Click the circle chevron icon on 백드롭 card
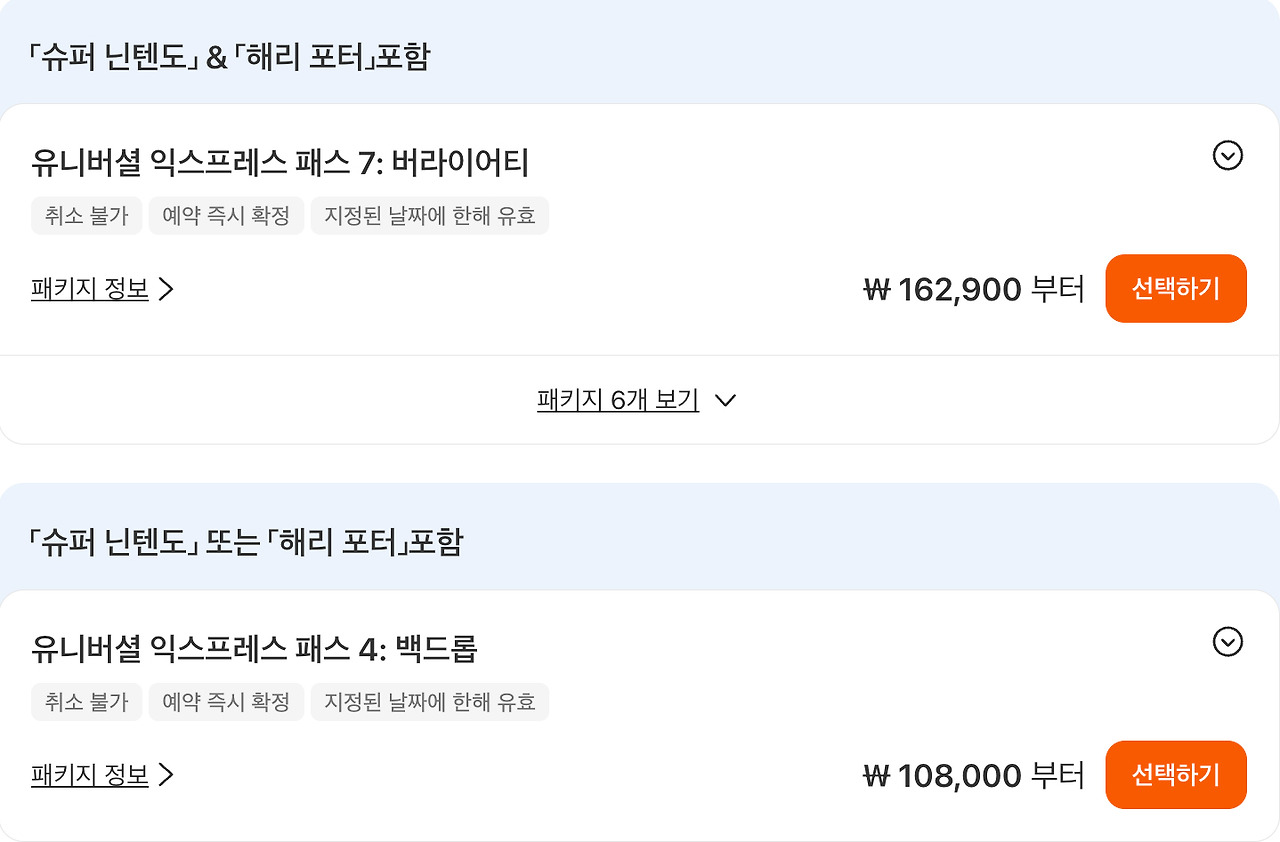Screen dimensions: 1280x842 (1228, 642)
